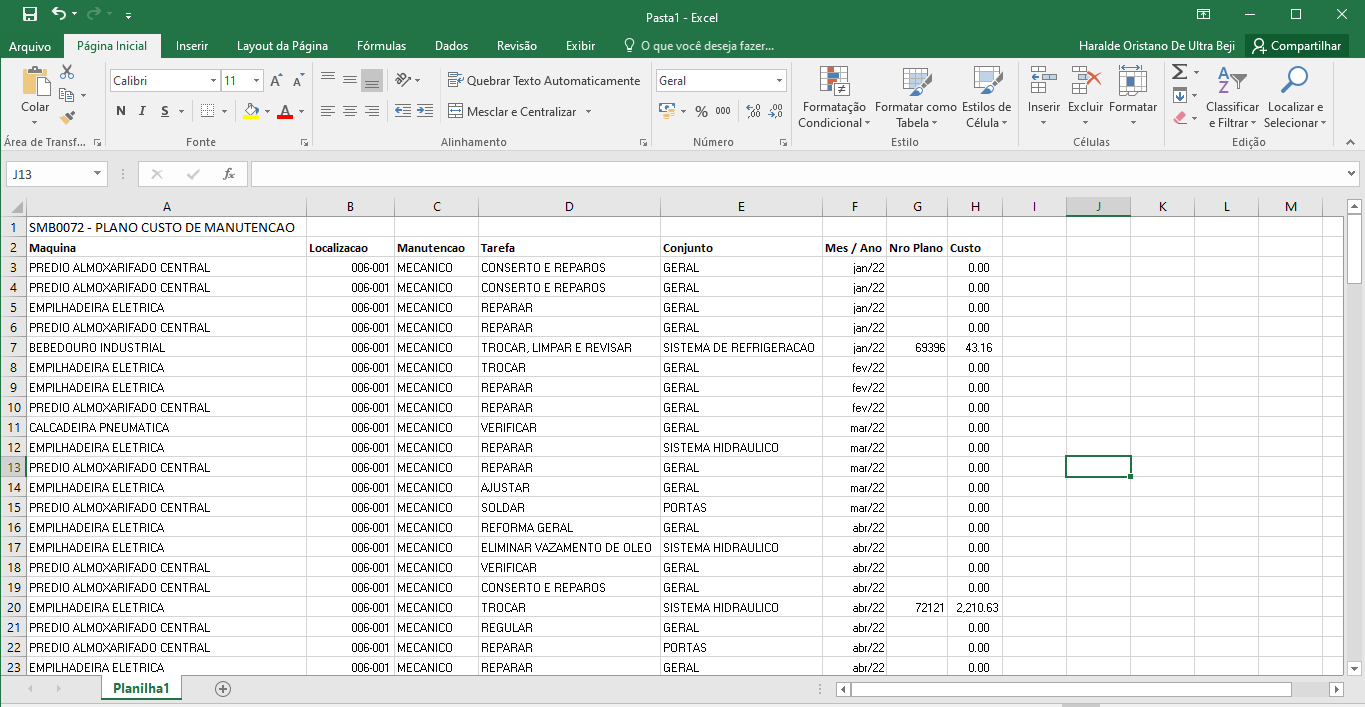Screen dimensions: 1365x707
Task: Click the yellow fill color button
Action: (250, 112)
